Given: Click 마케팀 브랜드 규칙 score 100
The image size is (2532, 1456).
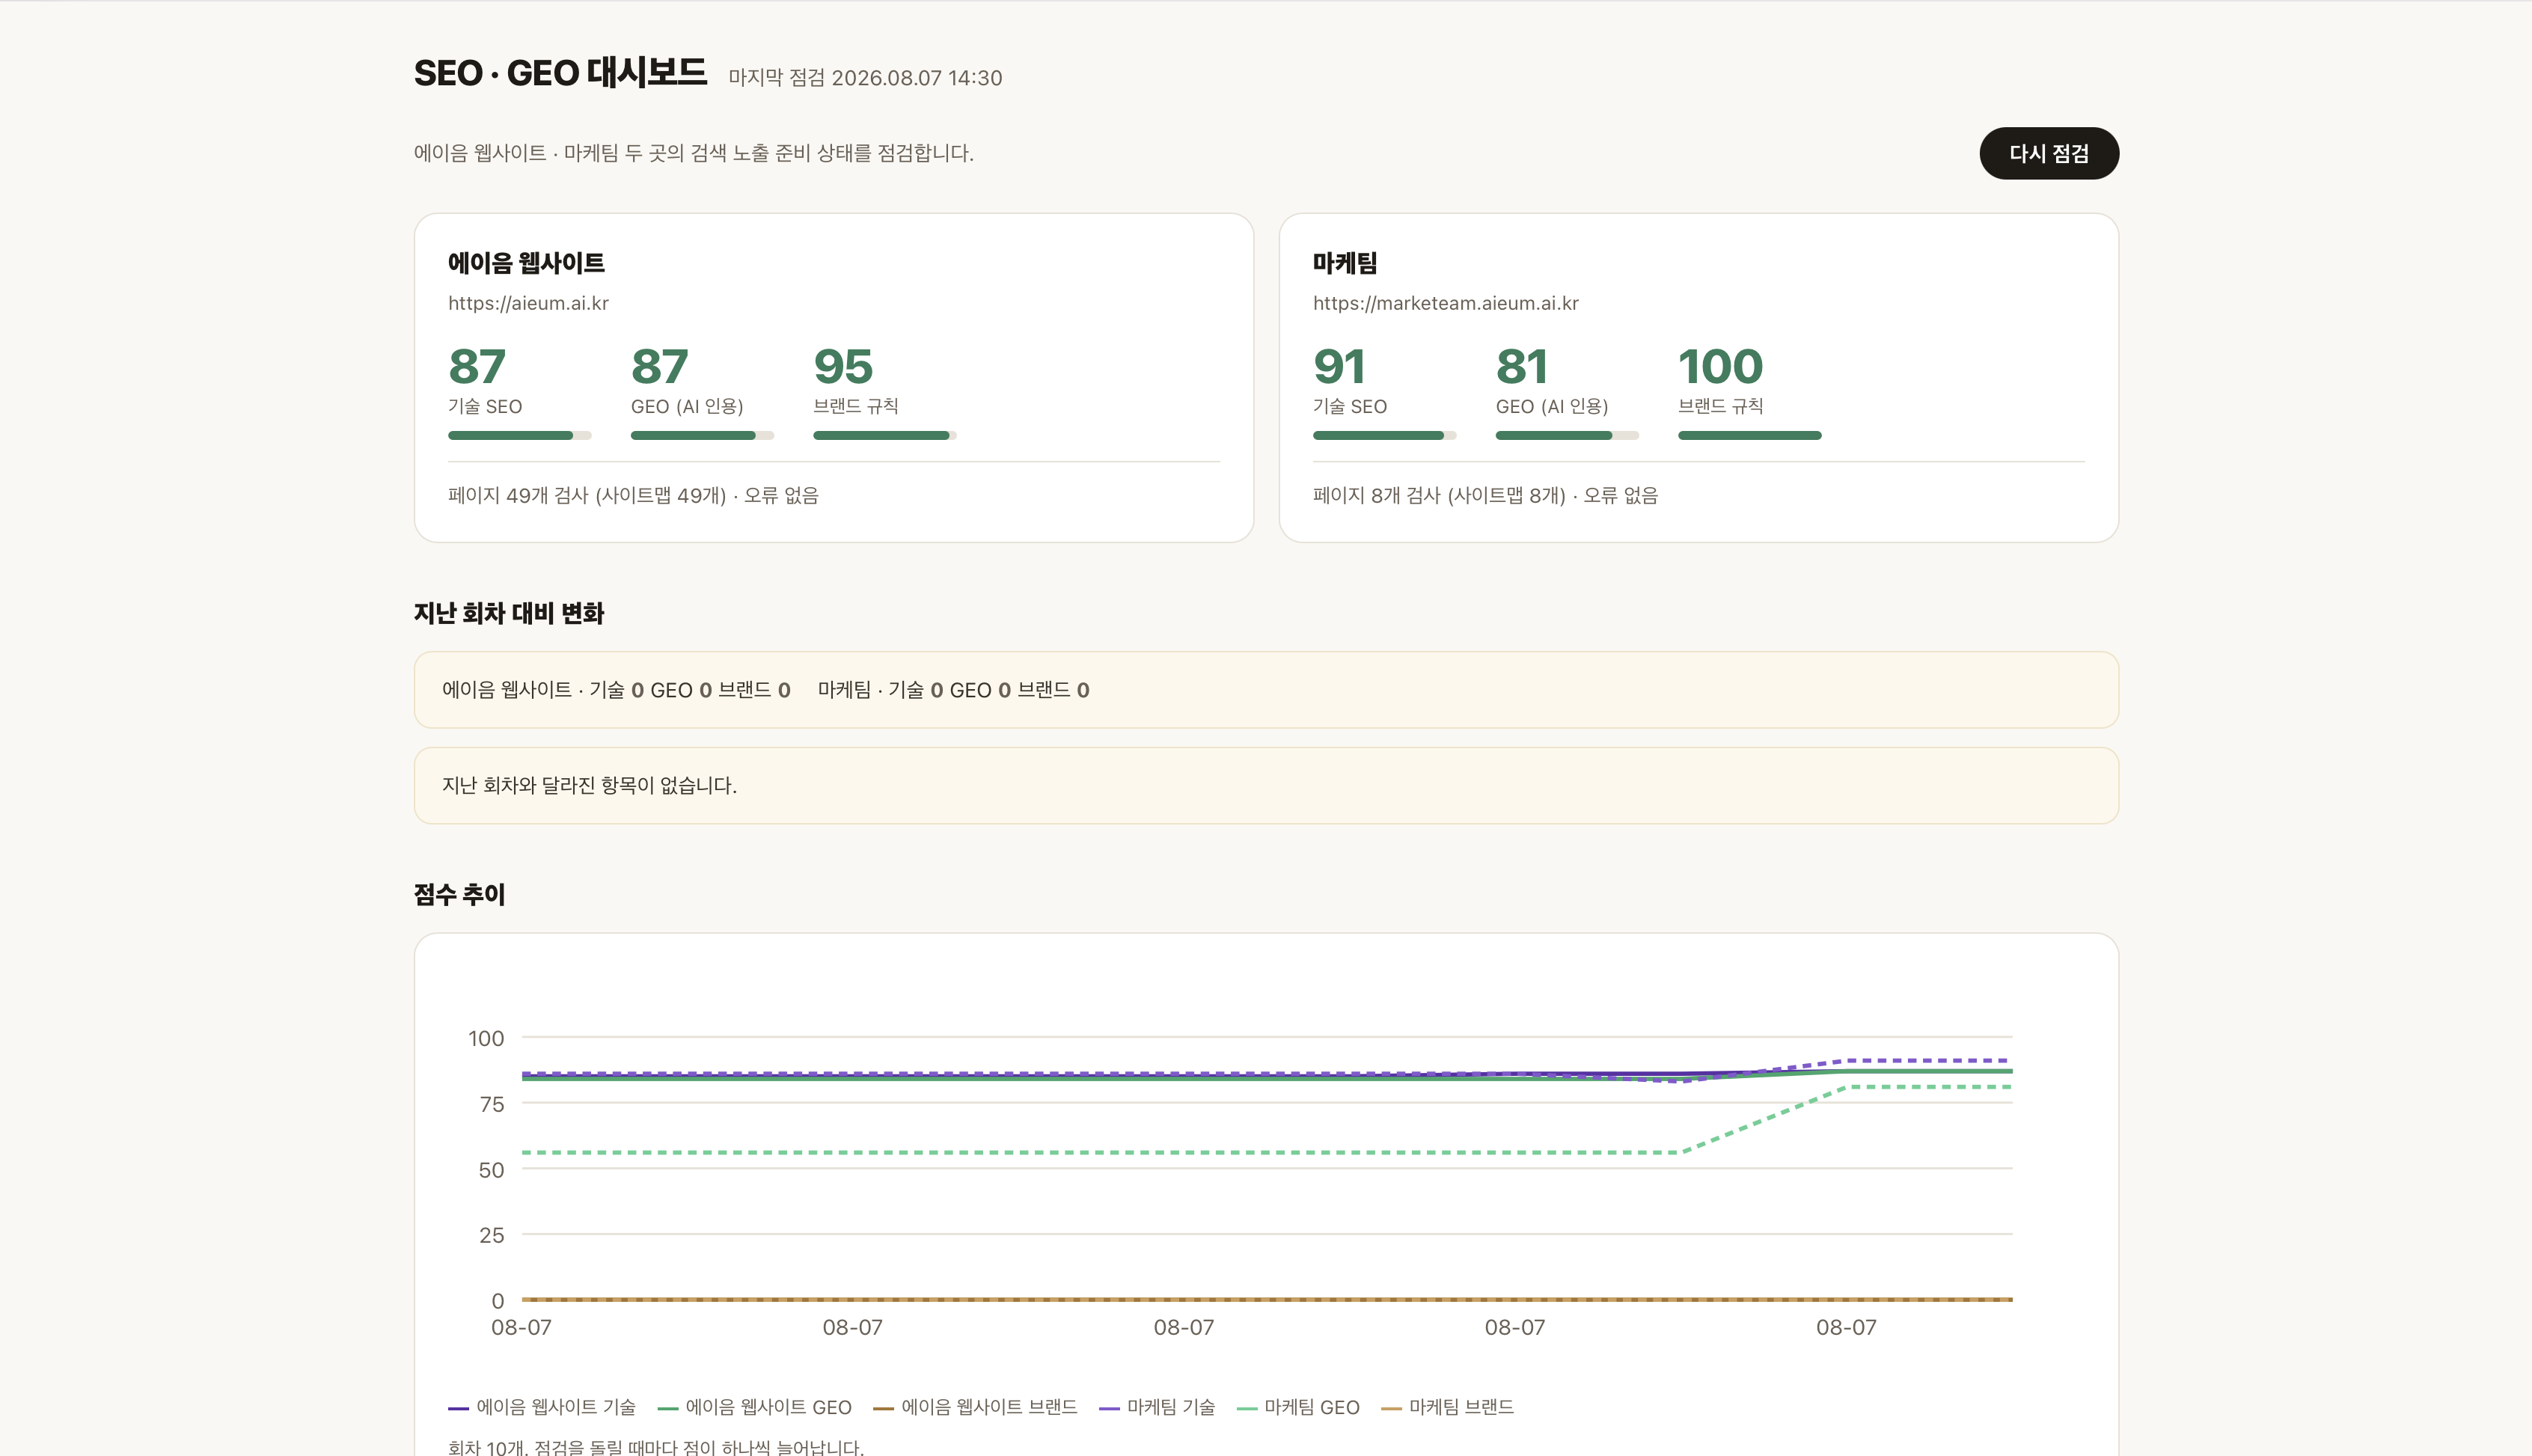Looking at the screenshot, I should [x=1720, y=366].
